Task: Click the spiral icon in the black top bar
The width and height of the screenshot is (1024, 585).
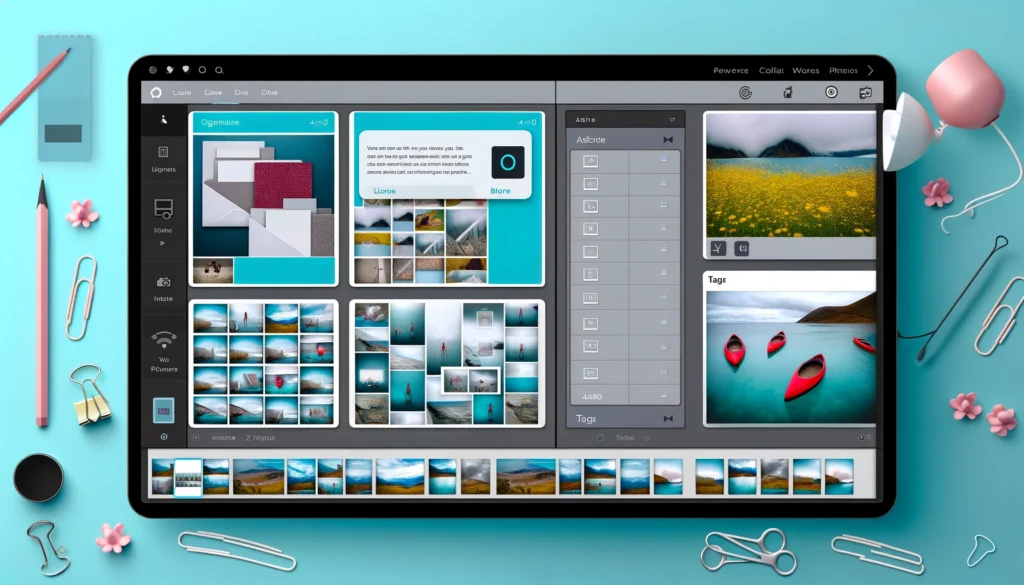Action: pyautogui.click(x=153, y=70)
